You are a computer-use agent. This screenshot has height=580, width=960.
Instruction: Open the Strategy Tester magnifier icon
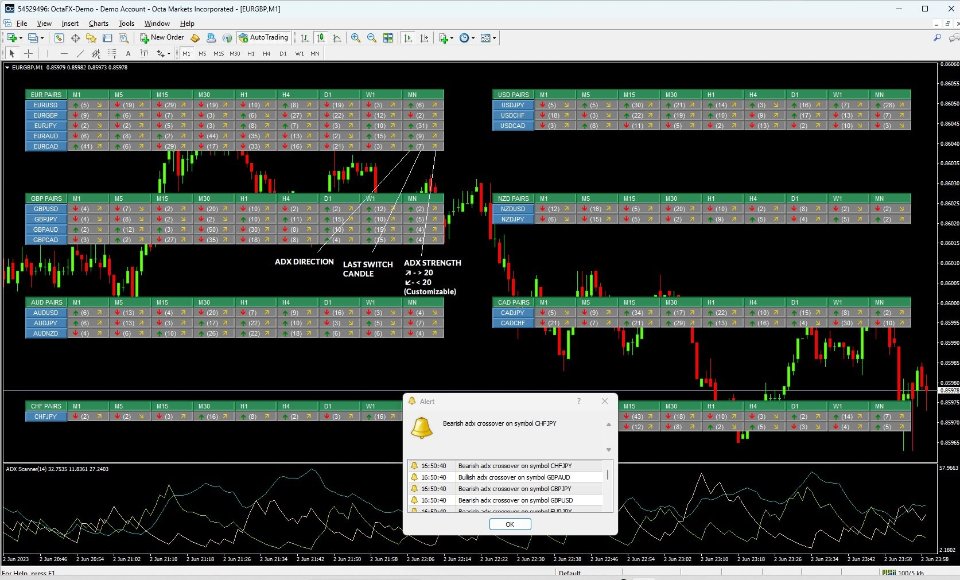124,38
